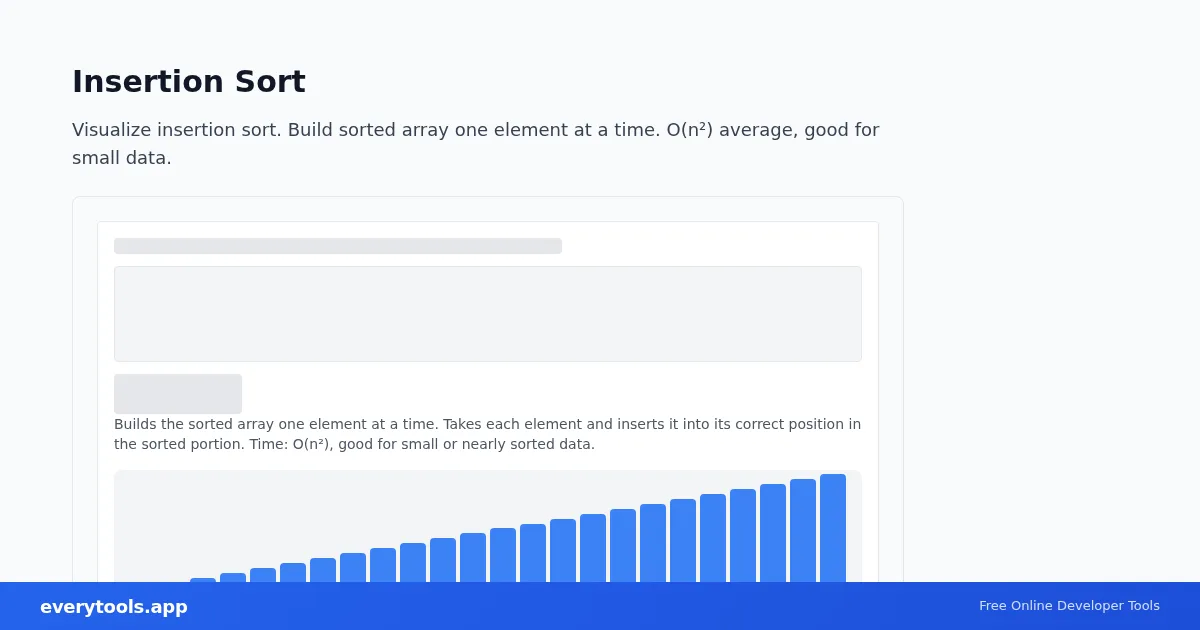Click the fourth-tallest blue bar
1200x630 pixels.
pyautogui.click(x=743, y=536)
